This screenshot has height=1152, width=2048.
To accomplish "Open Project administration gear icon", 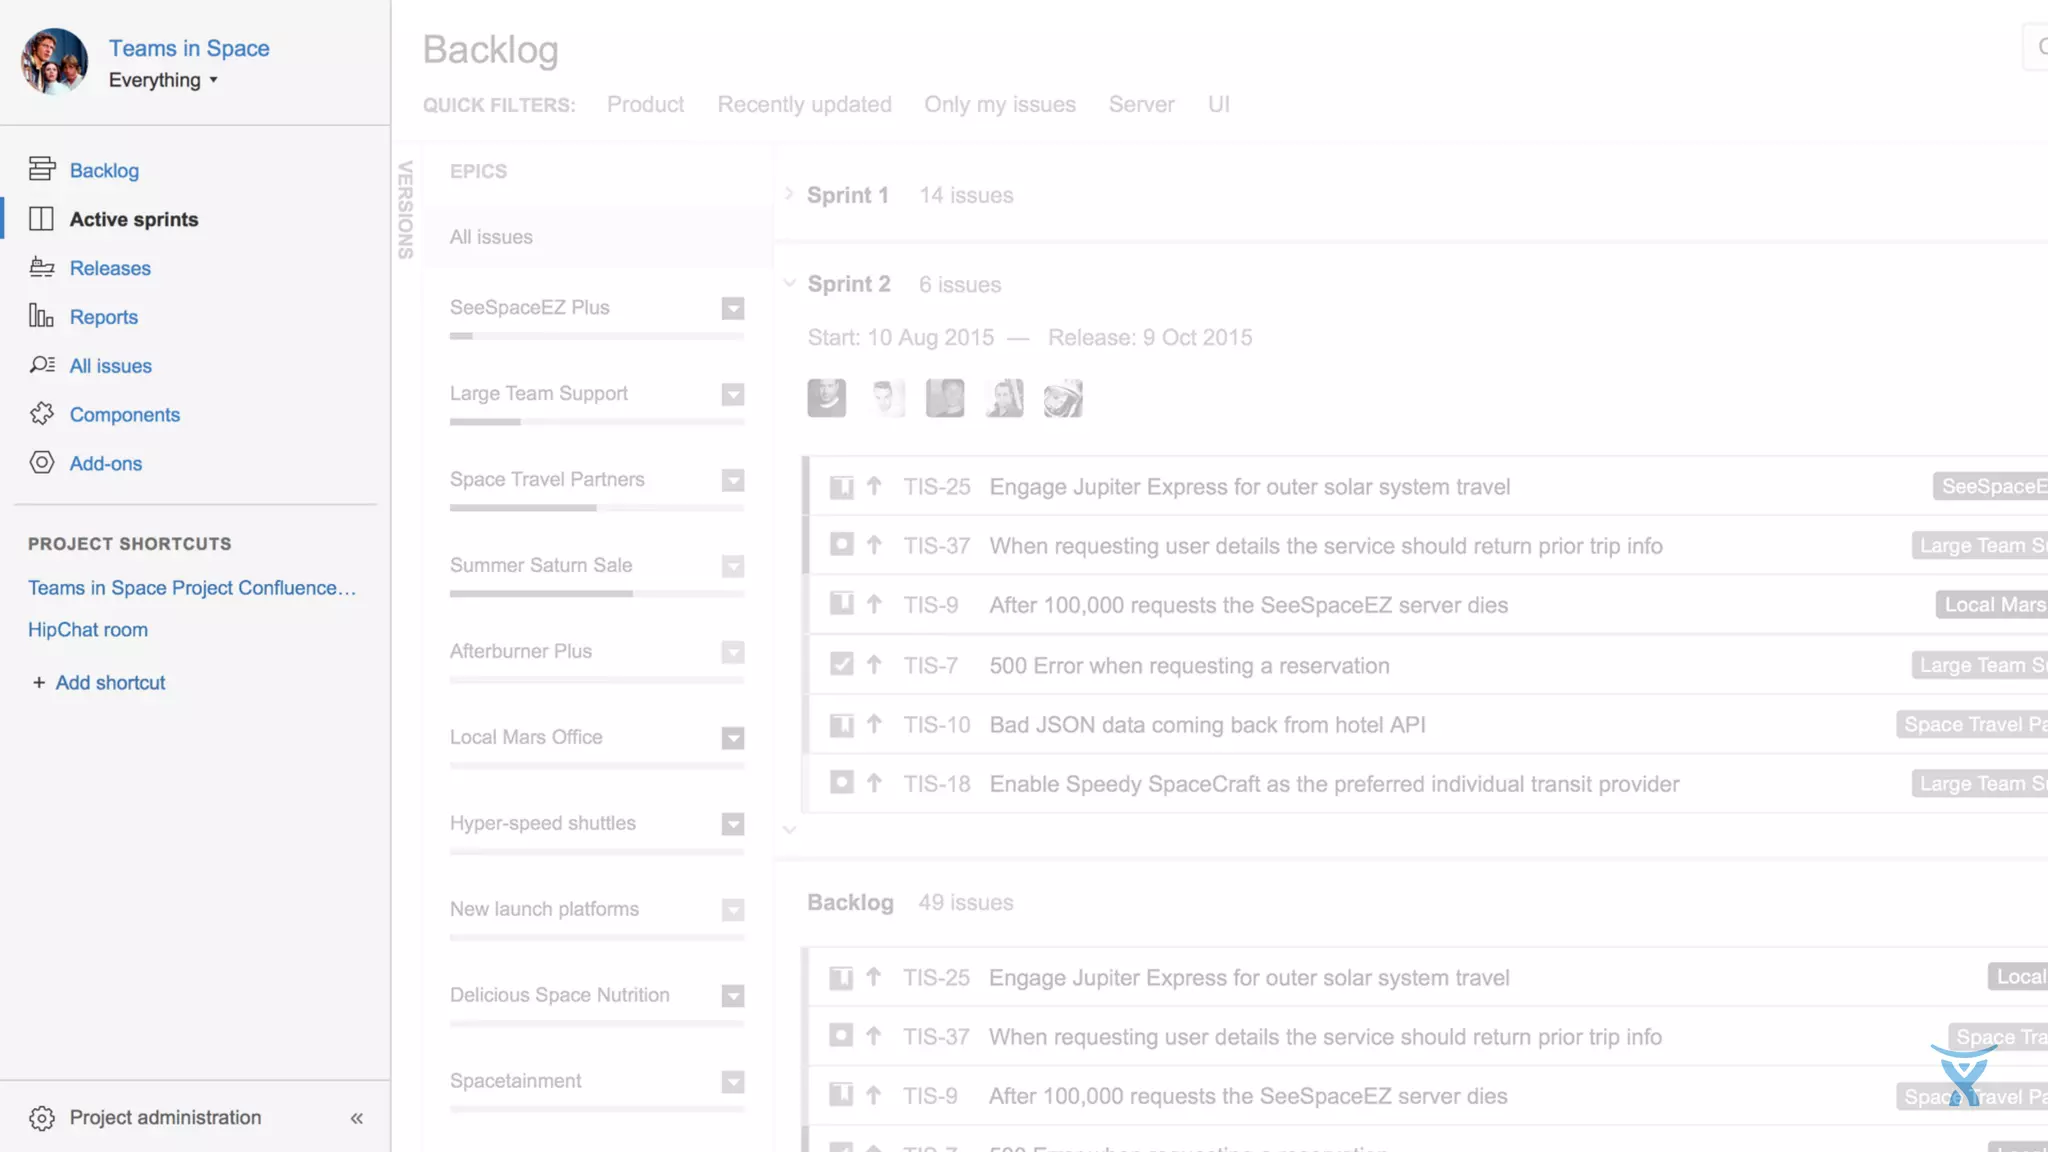I will pos(41,1118).
